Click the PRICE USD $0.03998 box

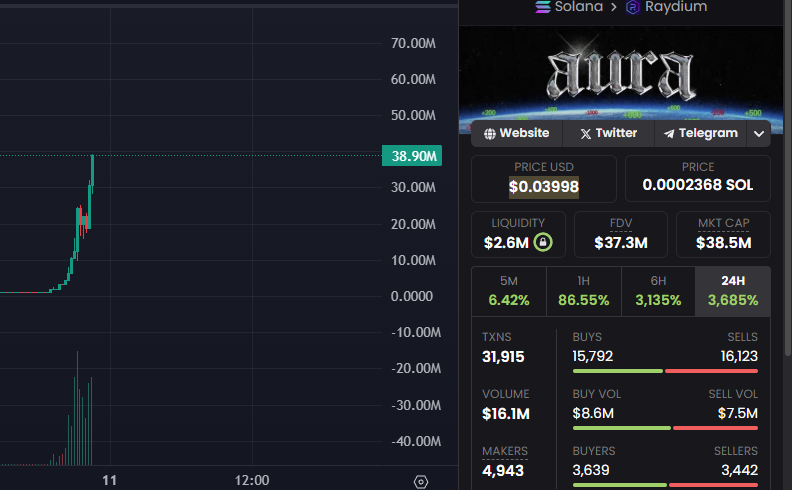(543, 179)
